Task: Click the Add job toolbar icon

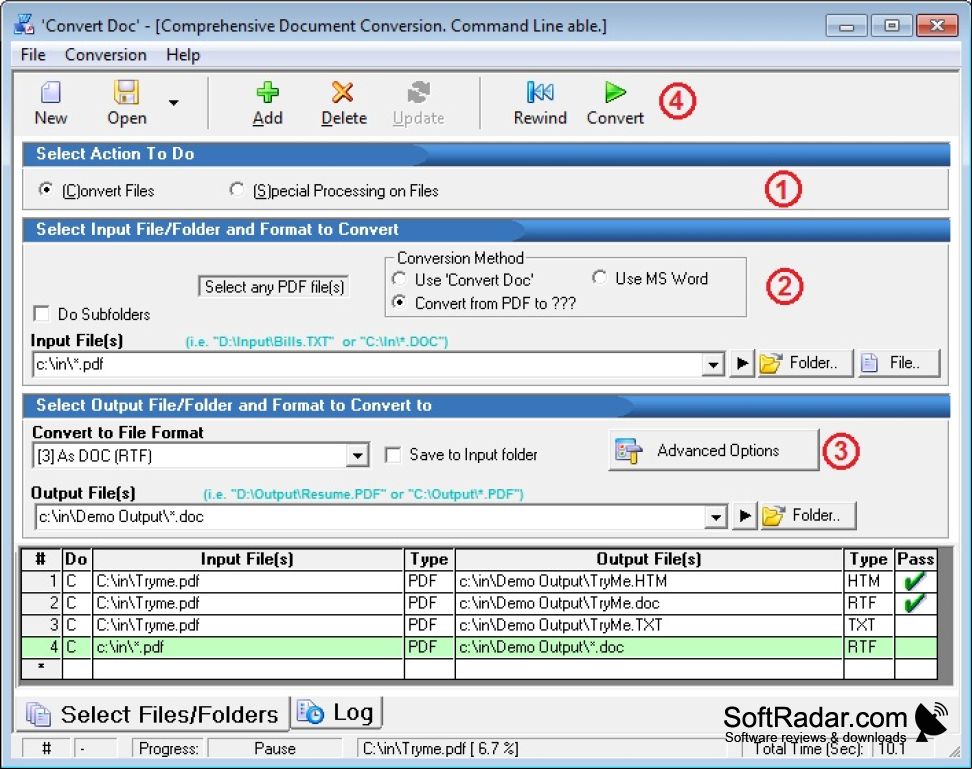Action: (267, 92)
